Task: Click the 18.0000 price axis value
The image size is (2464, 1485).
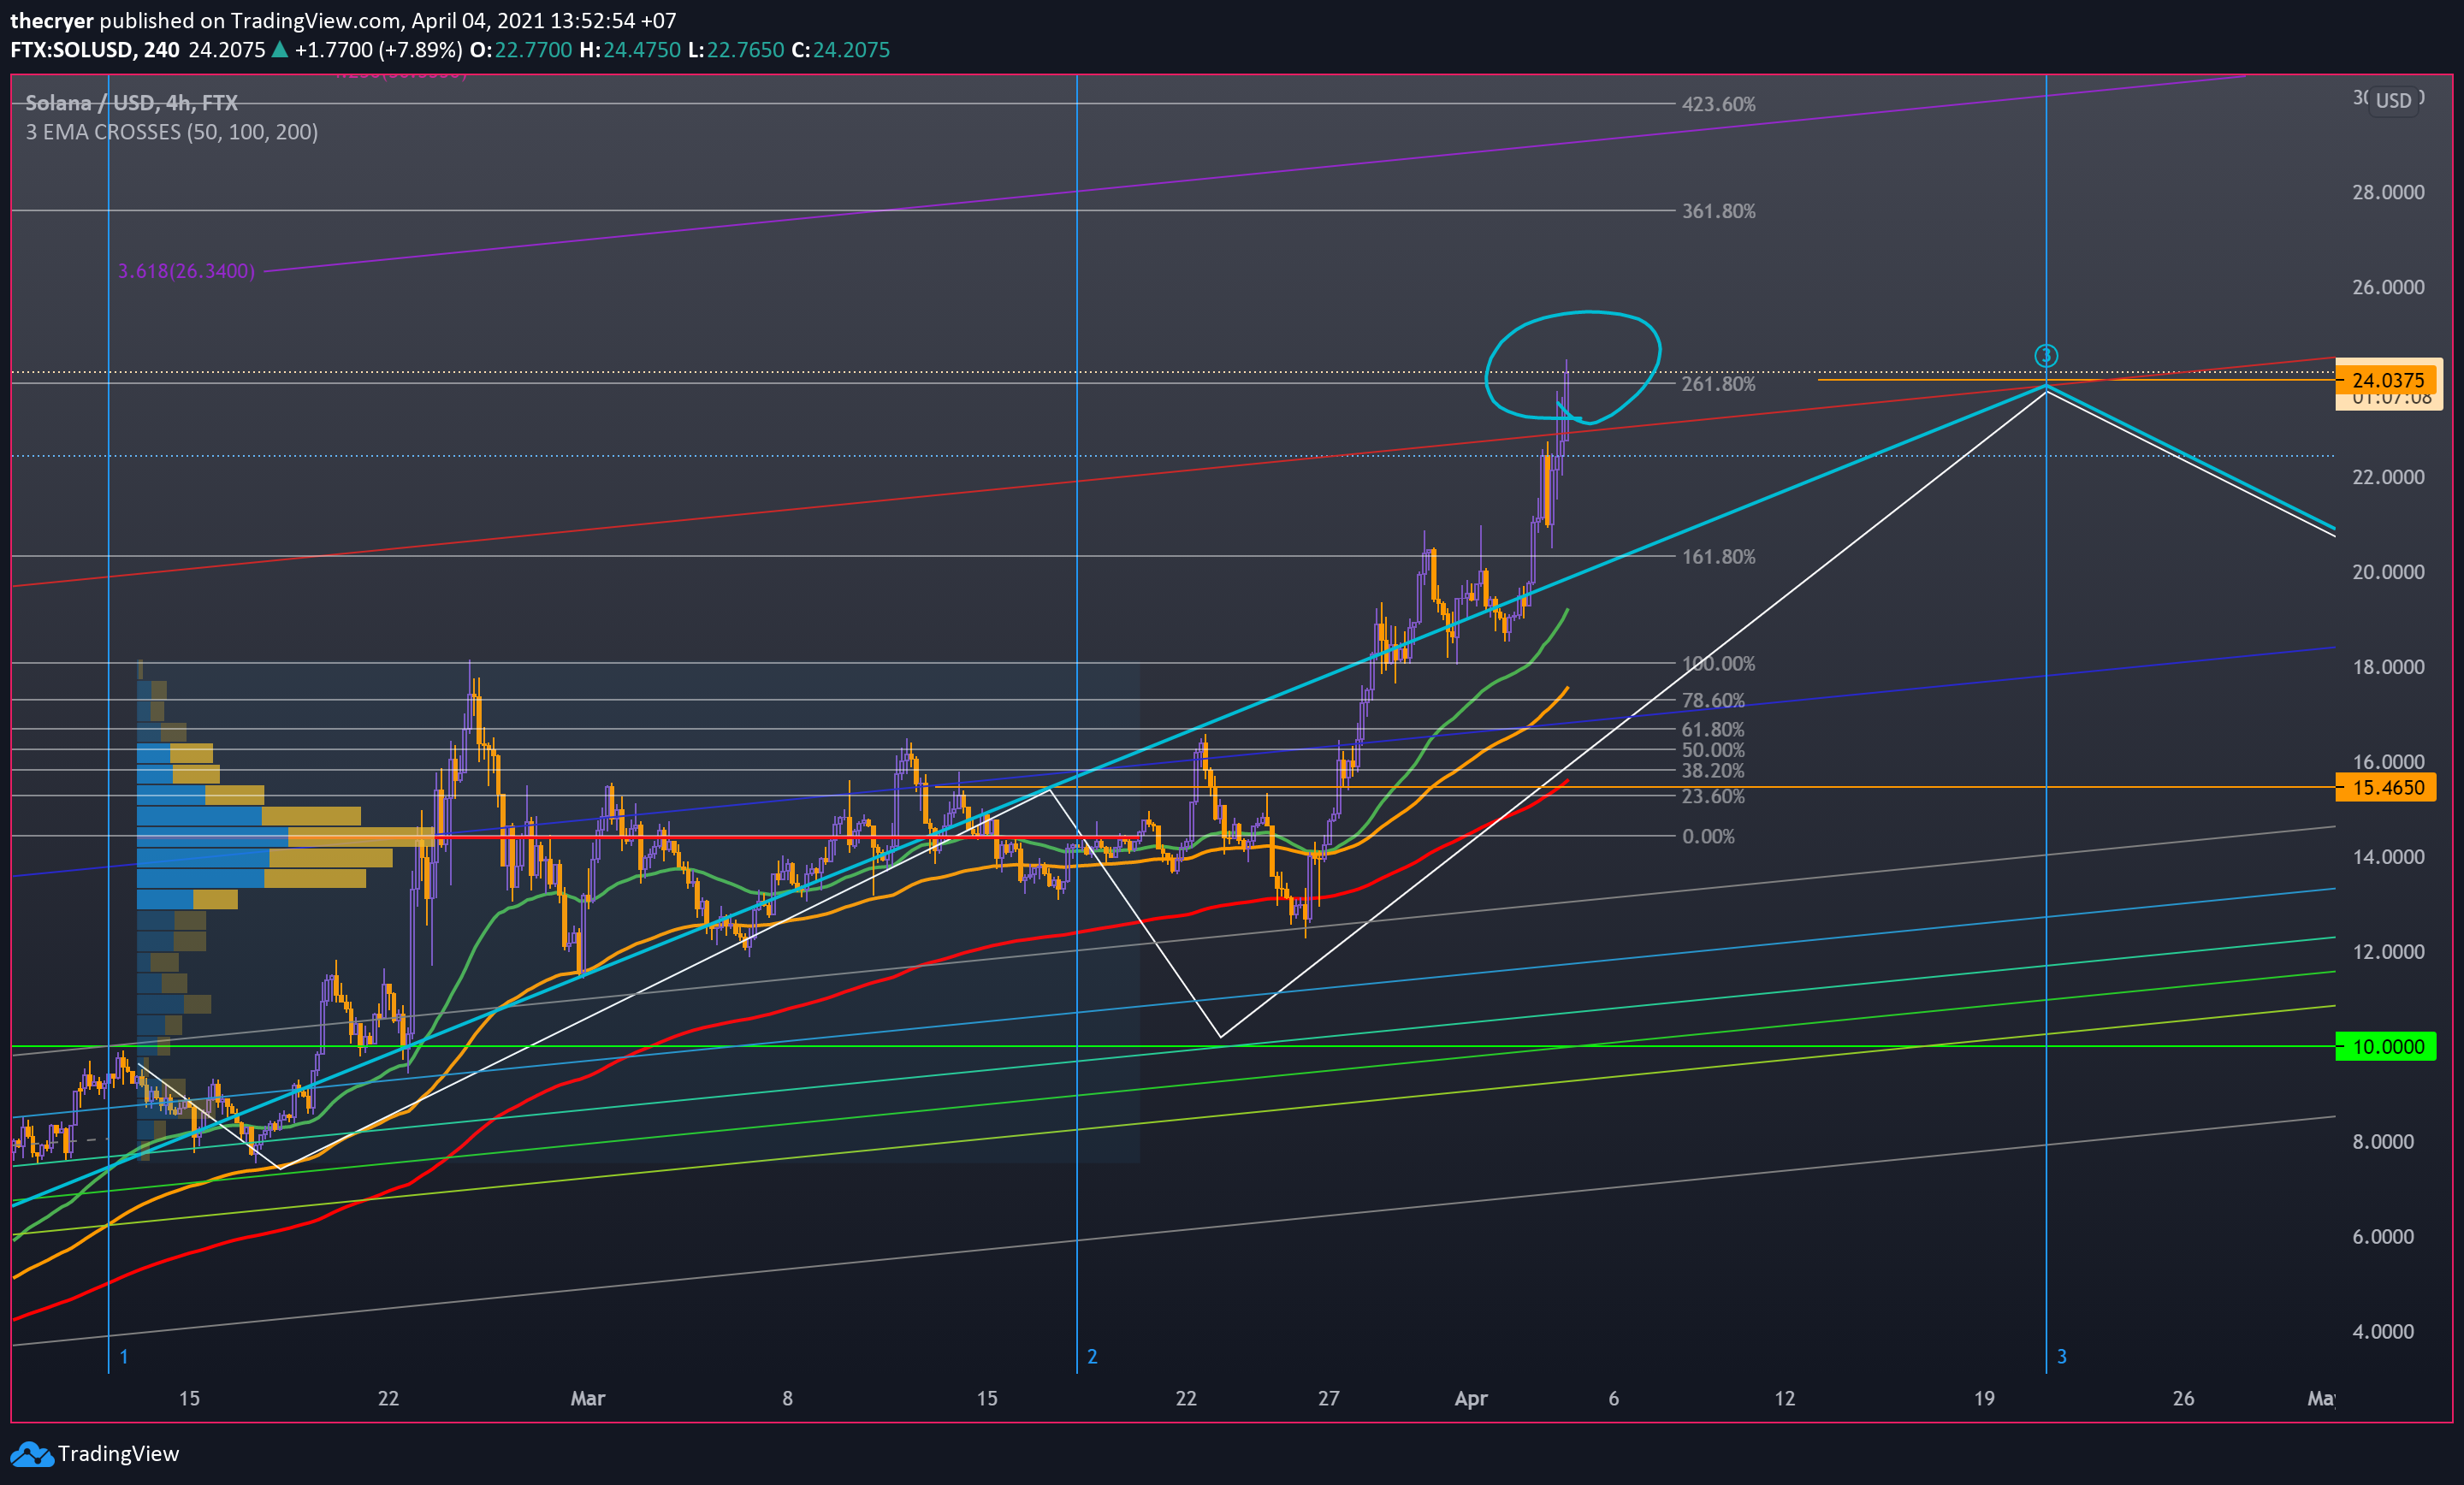Action: coord(2388,667)
